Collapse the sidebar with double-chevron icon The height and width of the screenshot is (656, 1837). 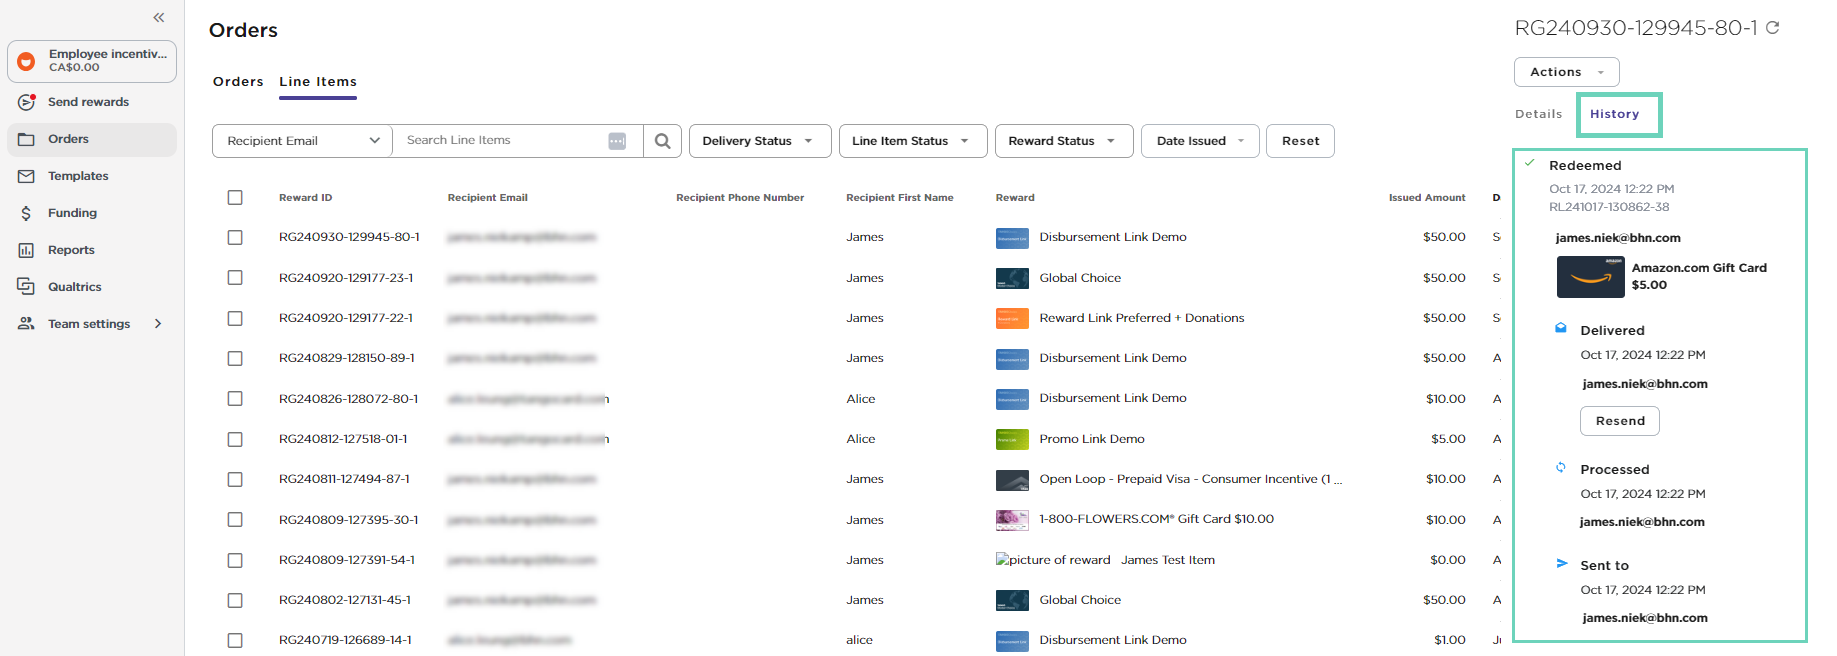click(159, 18)
